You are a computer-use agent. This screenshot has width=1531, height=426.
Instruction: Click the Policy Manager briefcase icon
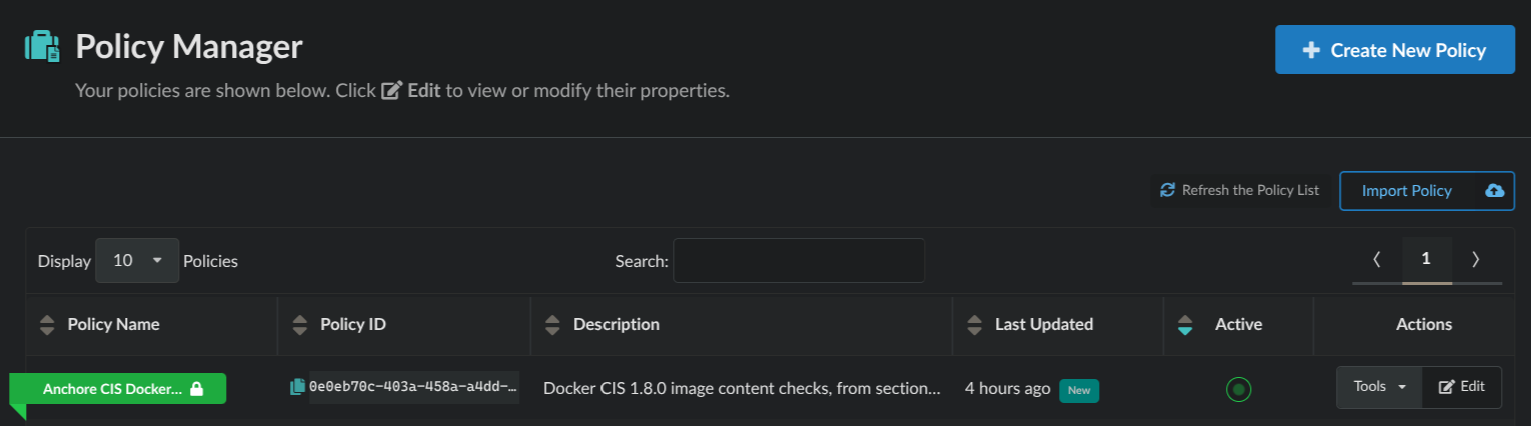coord(42,47)
